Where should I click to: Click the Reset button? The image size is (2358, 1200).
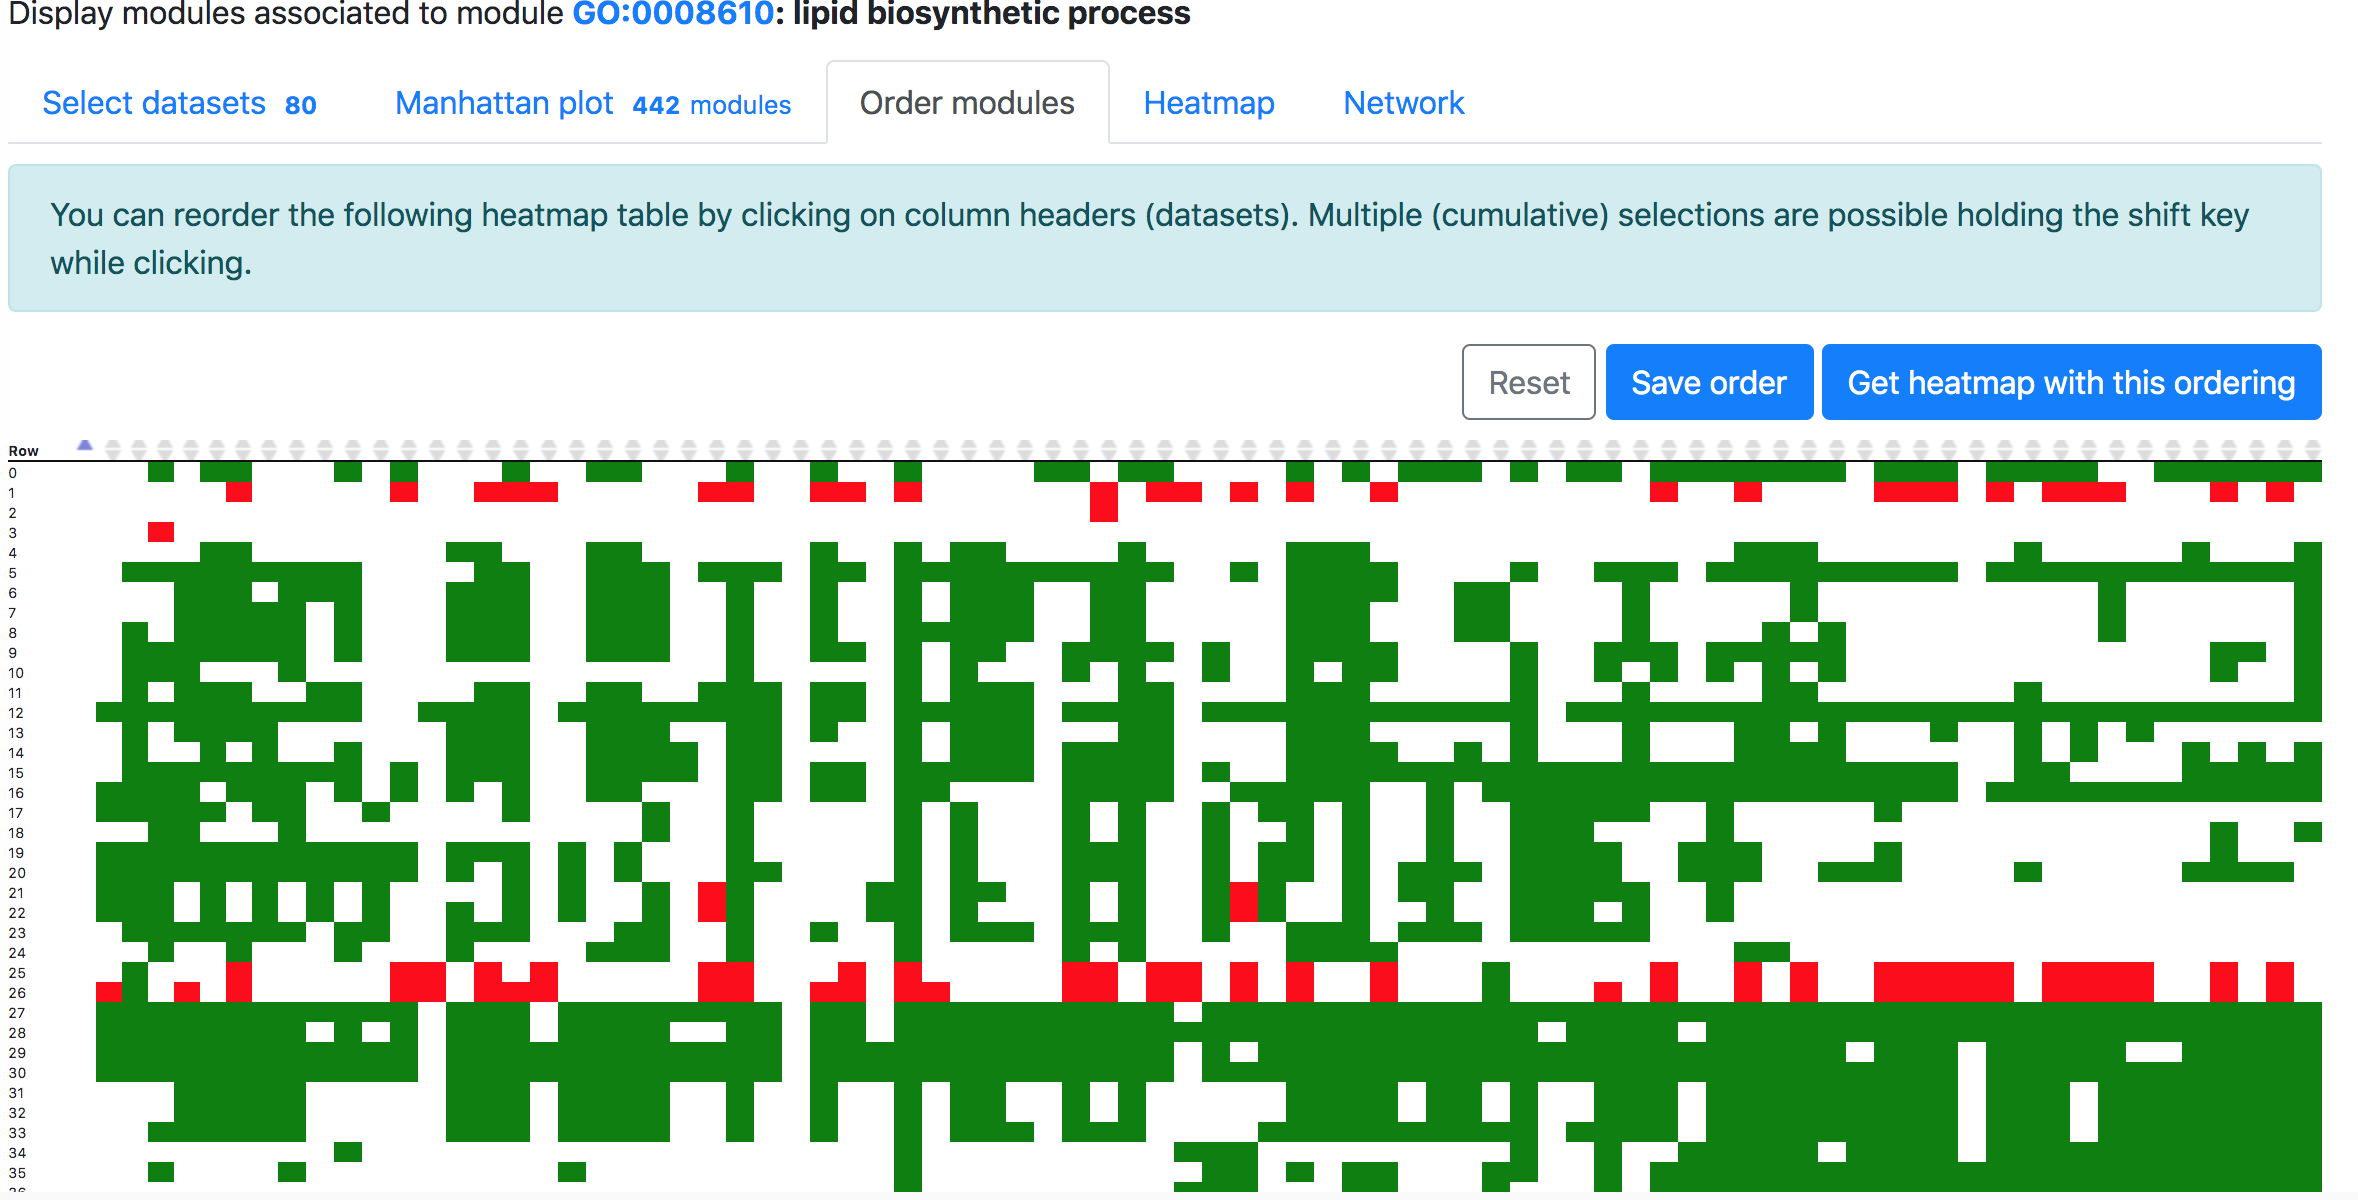(1526, 383)
